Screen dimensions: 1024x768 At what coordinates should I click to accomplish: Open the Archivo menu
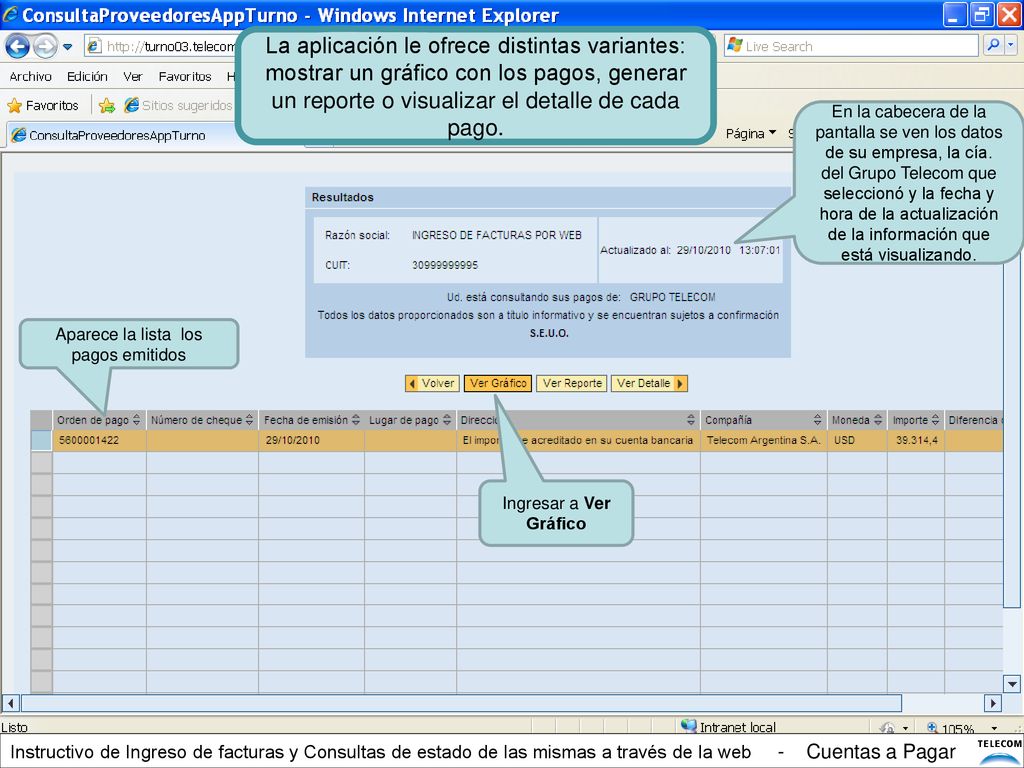(30, 76)
